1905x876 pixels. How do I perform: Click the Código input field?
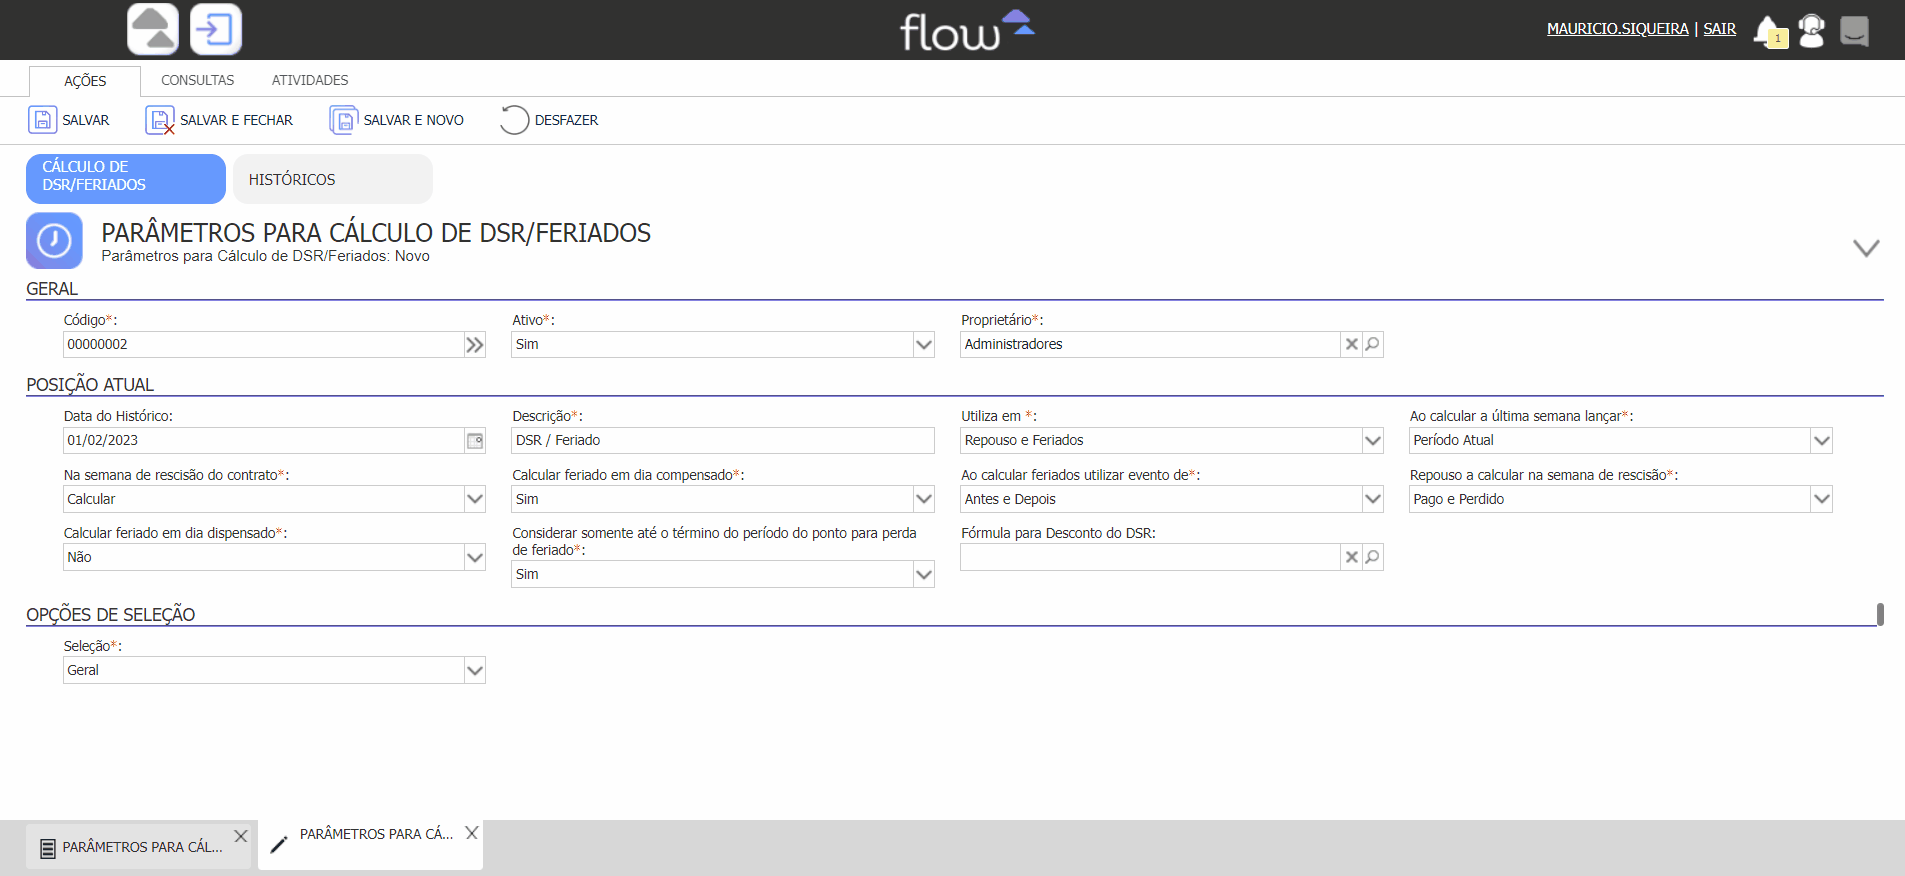[263, 345]
